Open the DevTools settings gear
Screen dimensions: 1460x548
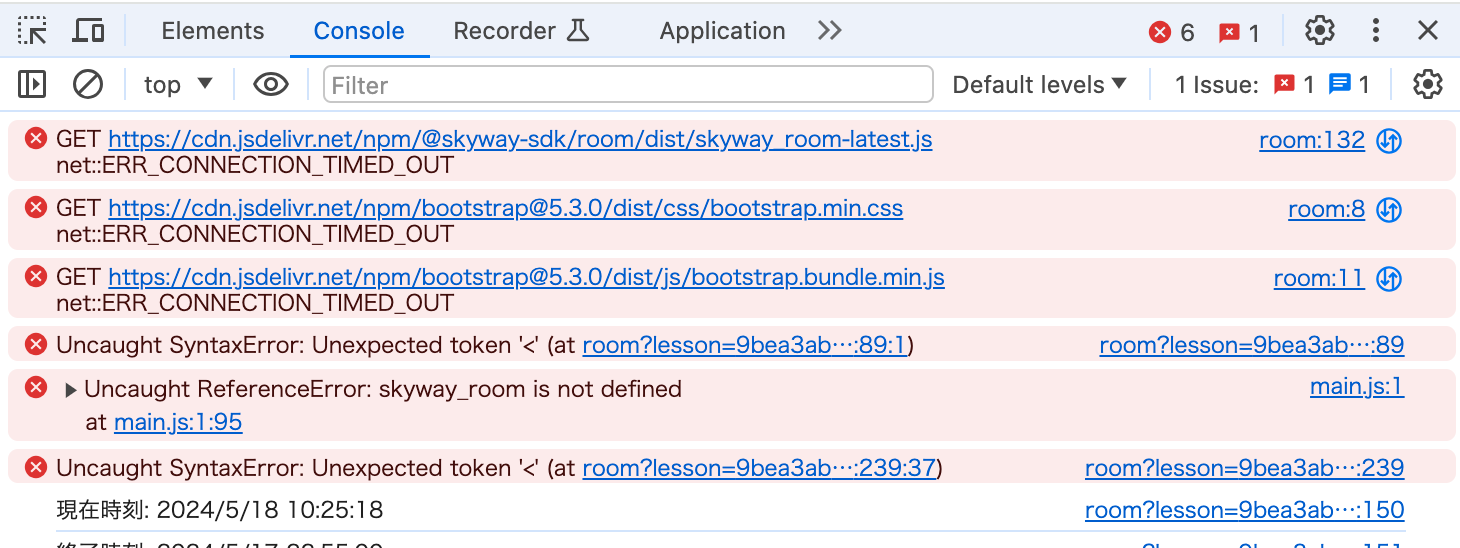(x=1320, y=31)
